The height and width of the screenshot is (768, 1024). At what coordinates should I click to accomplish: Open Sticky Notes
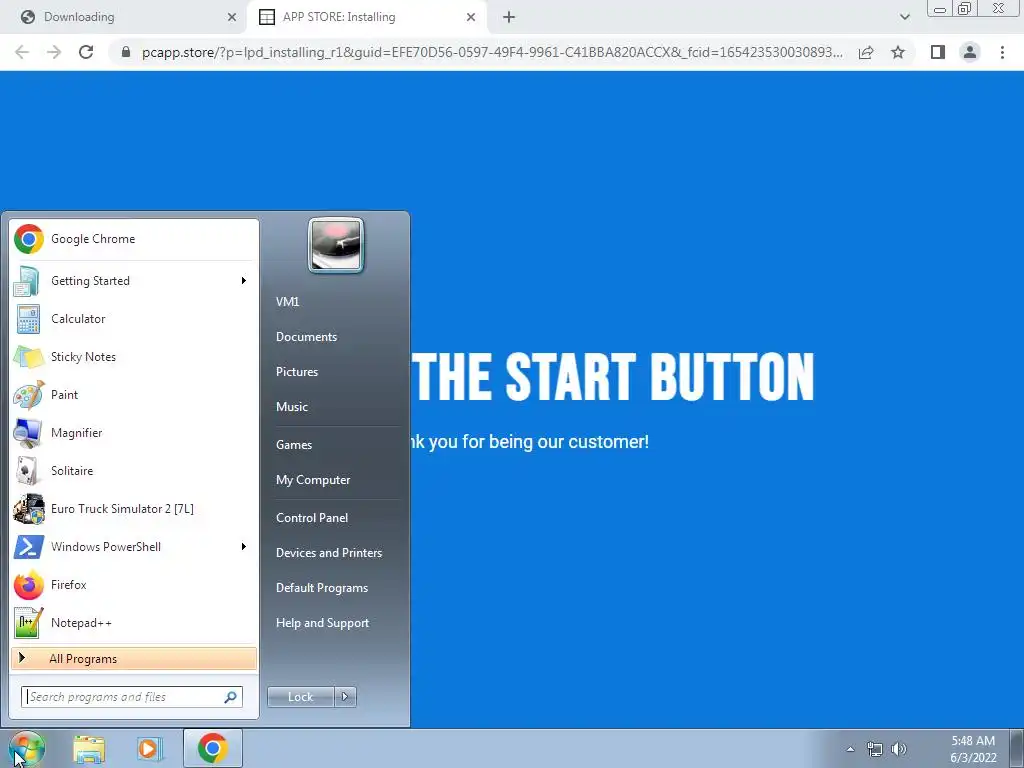tap(134, 357)
